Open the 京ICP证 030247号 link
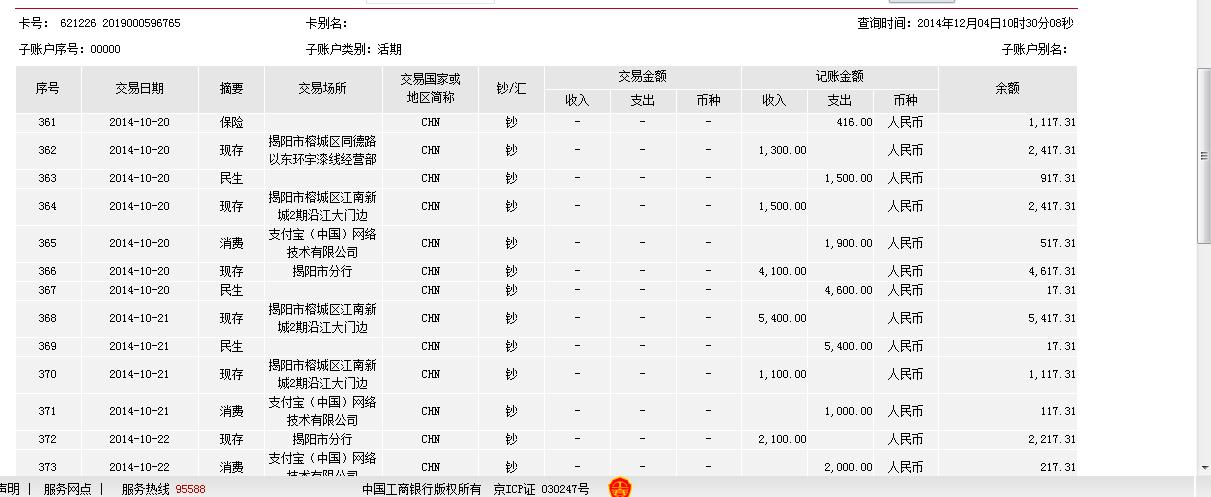 [541, 489]
